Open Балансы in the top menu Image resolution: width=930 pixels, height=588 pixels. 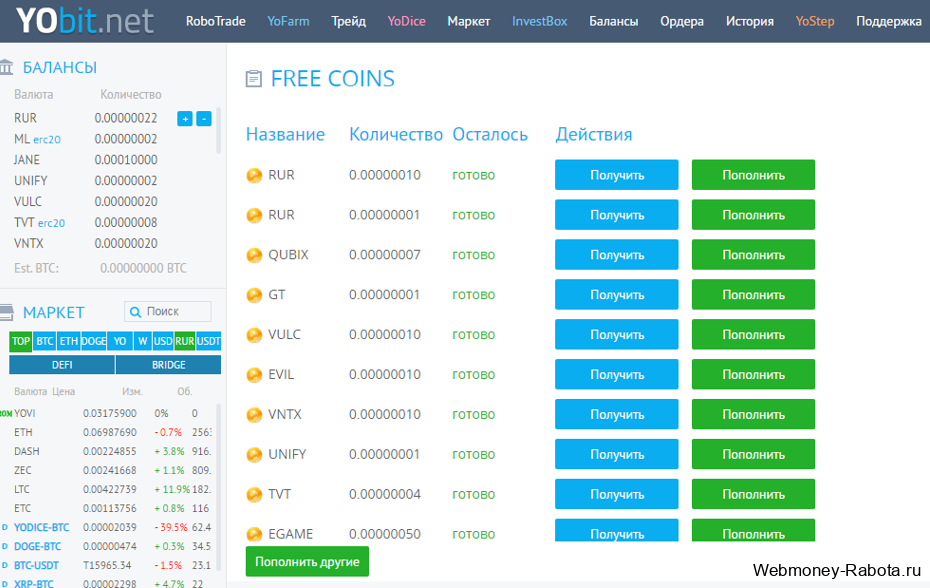[x=614, y=21]
